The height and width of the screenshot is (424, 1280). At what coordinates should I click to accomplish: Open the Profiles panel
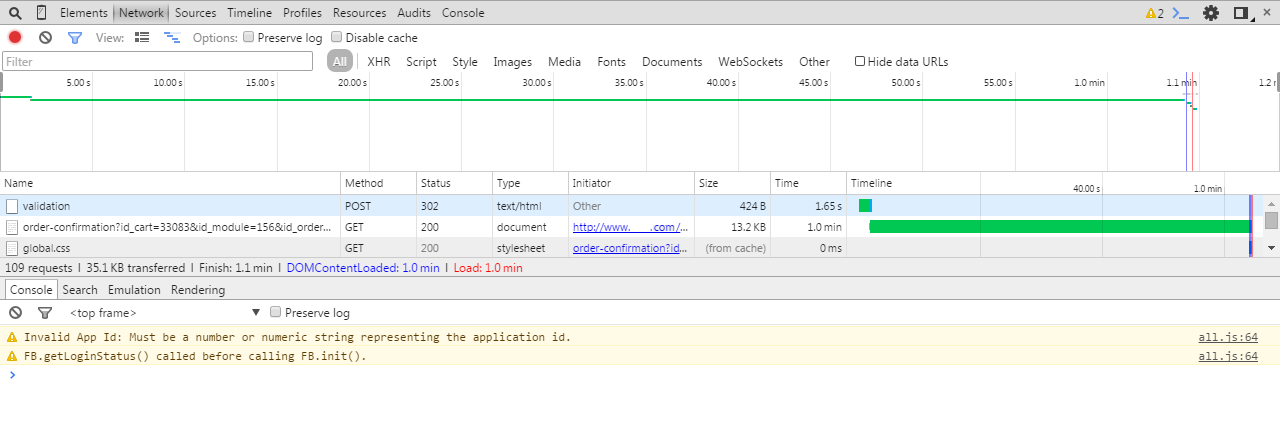tap(302, 13)
